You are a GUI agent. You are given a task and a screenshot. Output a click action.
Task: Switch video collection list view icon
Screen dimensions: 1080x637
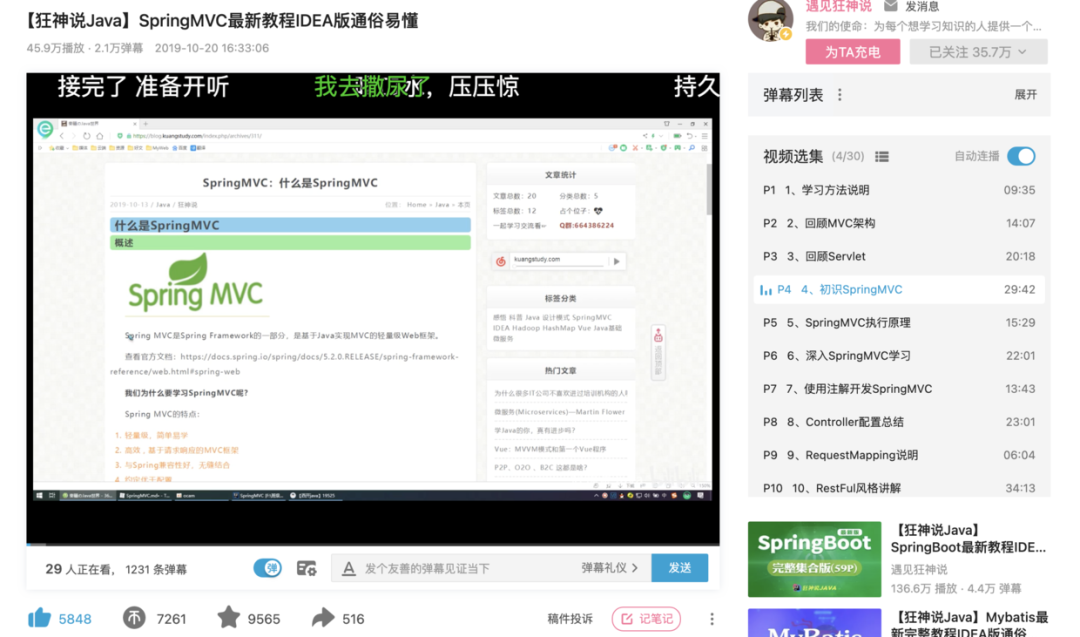coord(882,156)
